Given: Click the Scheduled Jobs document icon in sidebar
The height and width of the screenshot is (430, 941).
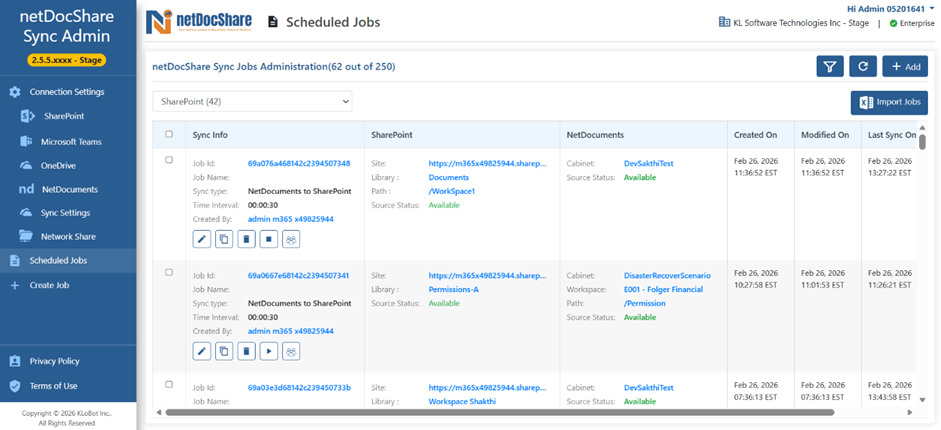Looking at the screenshot, I should [15, 261].
